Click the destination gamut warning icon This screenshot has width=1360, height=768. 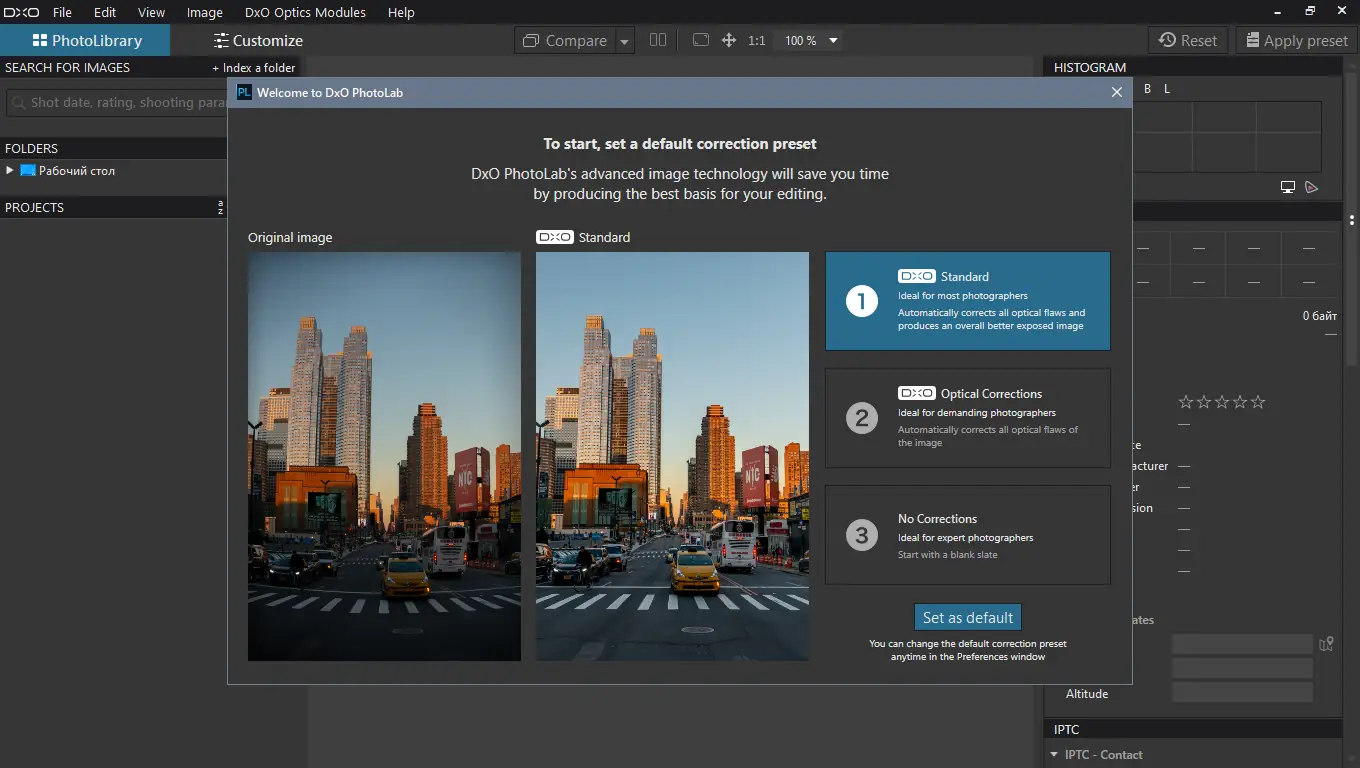pos(1311,187)
